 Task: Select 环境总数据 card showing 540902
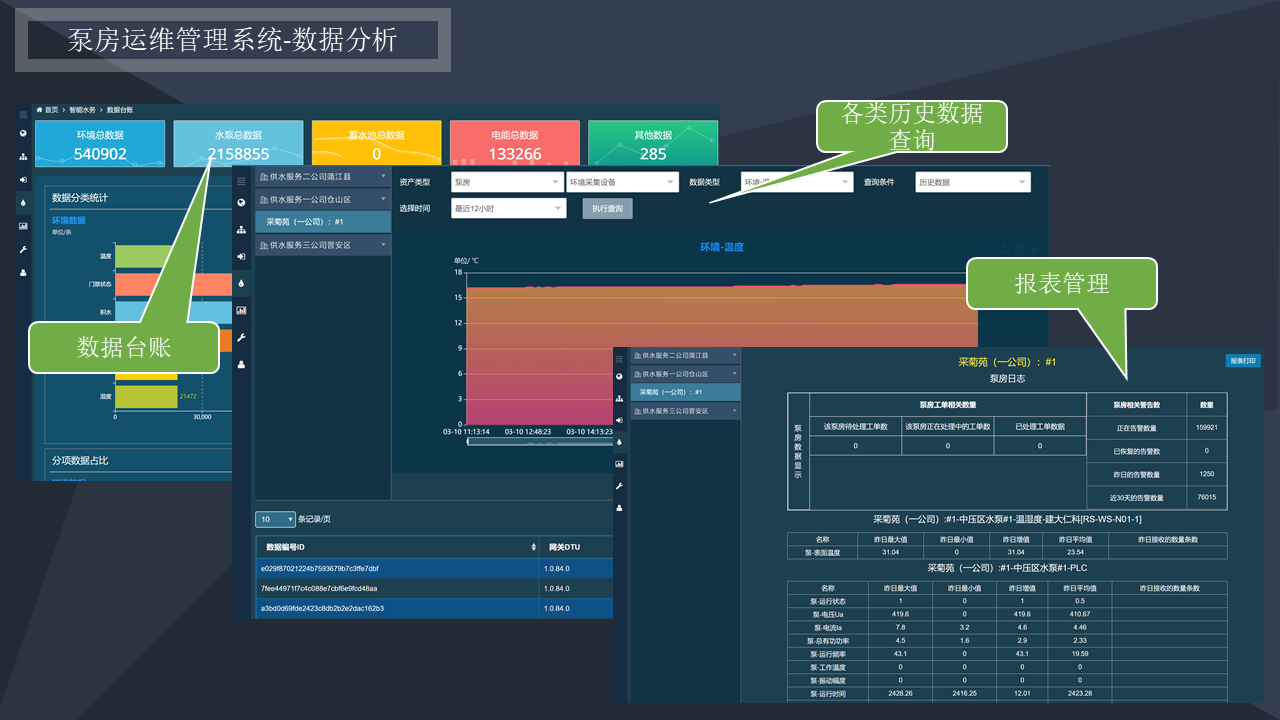pyautogui.click(x=100, y=143)
